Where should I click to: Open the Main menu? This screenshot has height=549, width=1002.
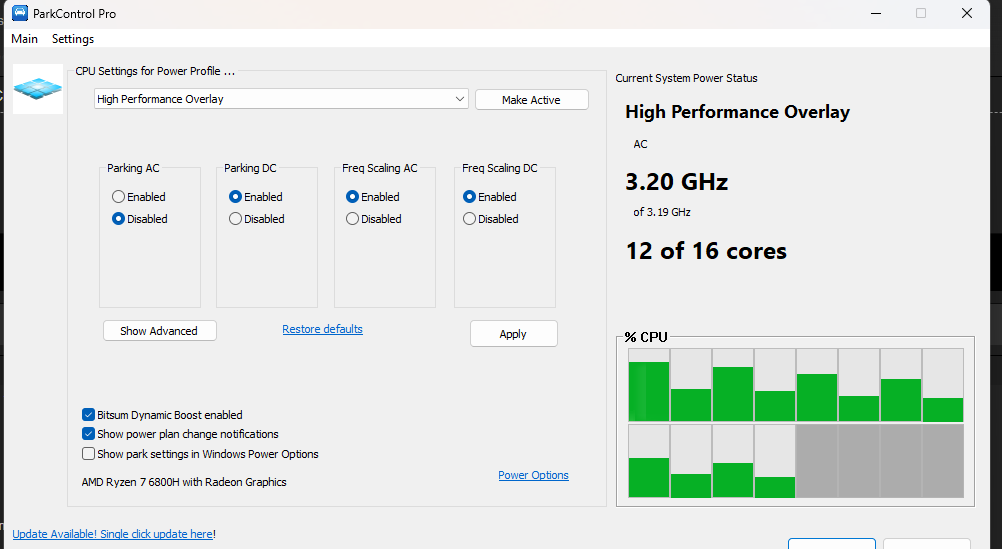pos(25,39)
